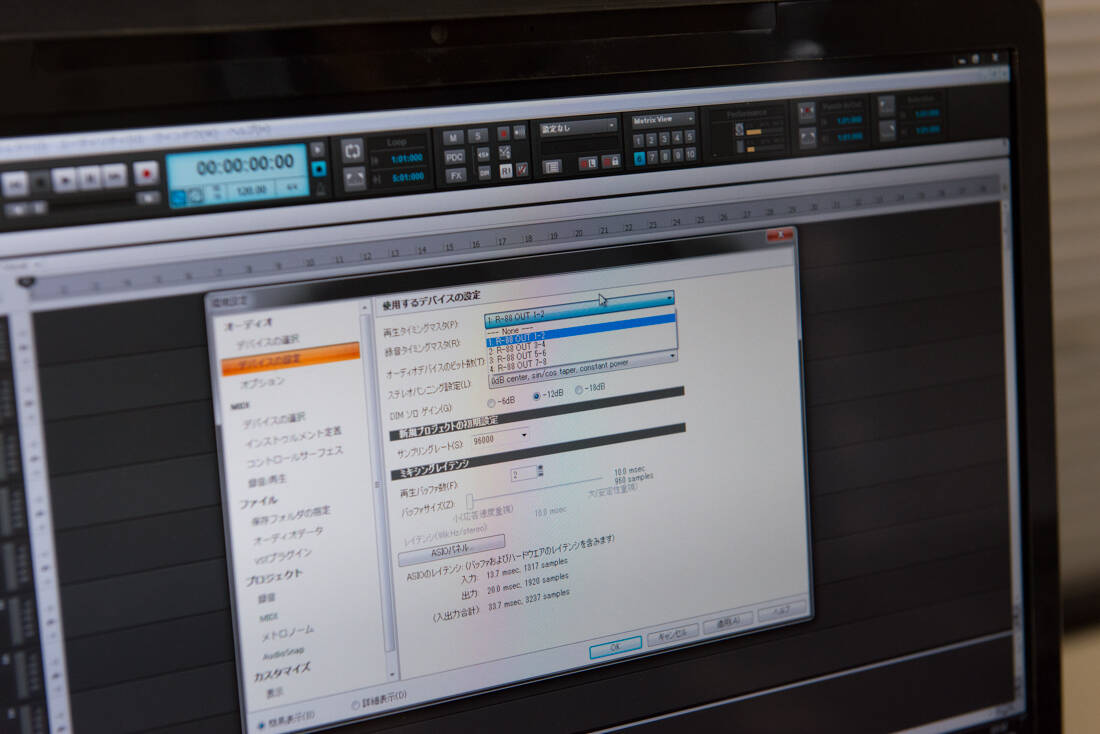Select screenset number 1

[x=638, y=141]
